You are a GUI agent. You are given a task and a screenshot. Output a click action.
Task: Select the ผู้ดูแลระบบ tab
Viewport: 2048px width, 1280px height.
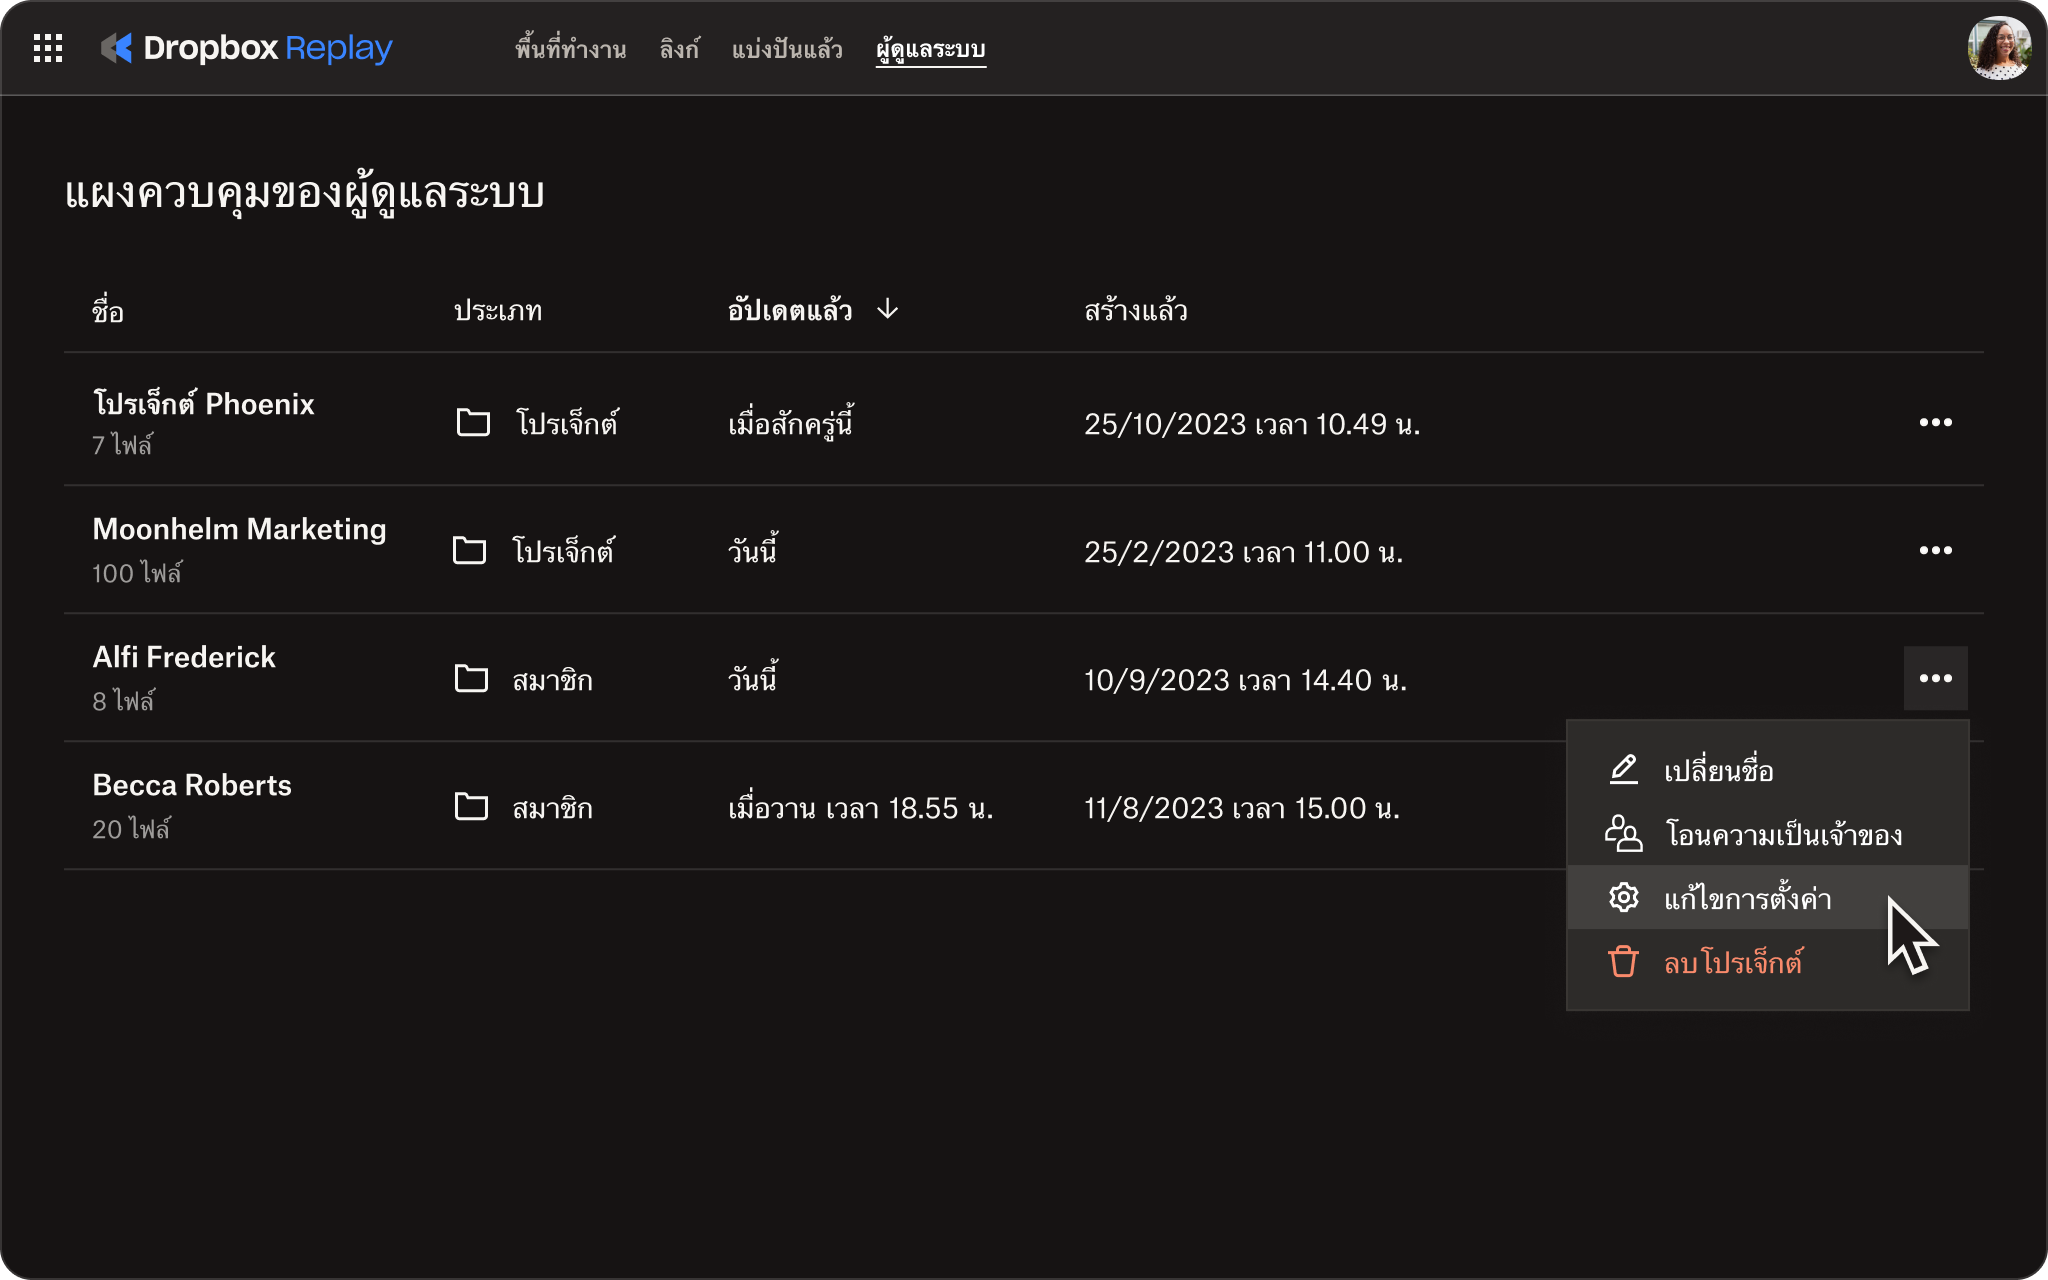[931, 49]
